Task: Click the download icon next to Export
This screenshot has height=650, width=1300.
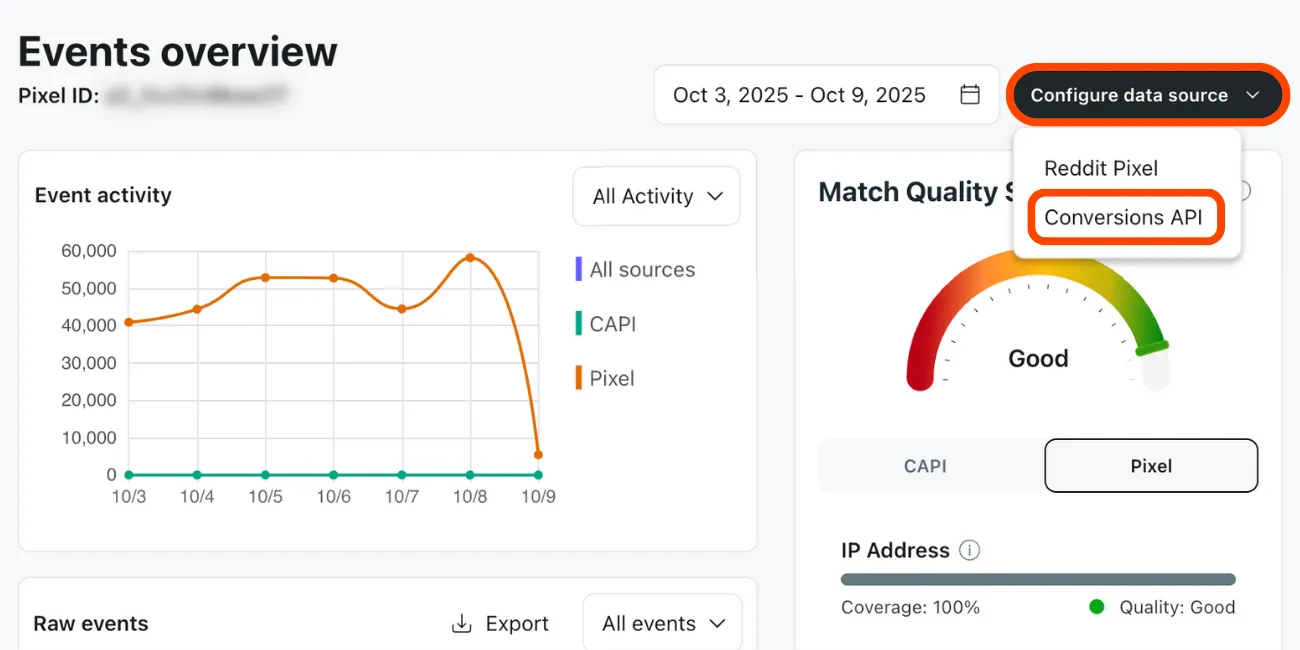Action: (460, 622)
